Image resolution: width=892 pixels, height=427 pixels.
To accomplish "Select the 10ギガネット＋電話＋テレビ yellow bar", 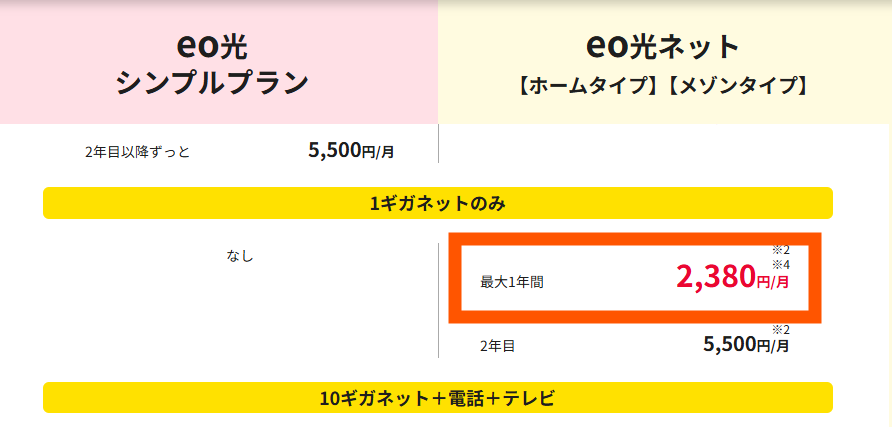I will pyautogui.click(x=437, y=397).
